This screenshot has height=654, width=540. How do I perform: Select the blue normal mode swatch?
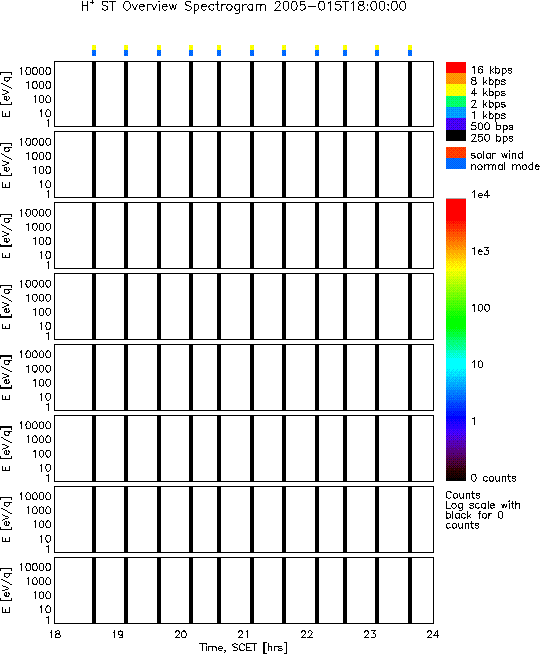pyautogui.click(x=456, y=164)
